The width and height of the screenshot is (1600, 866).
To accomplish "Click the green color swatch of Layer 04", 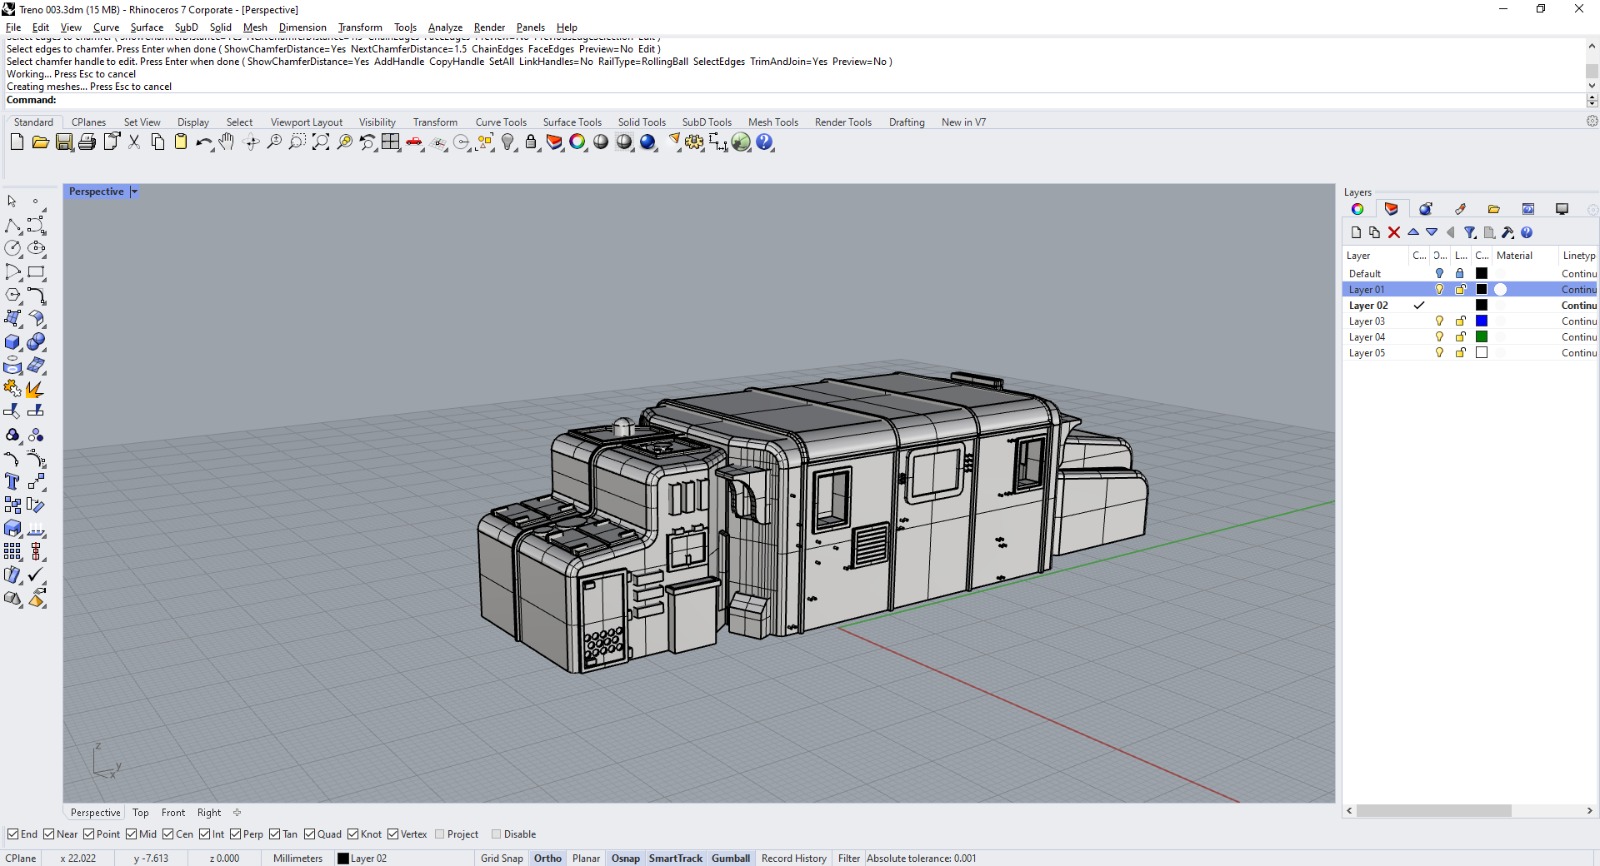I will (1482, 337).
